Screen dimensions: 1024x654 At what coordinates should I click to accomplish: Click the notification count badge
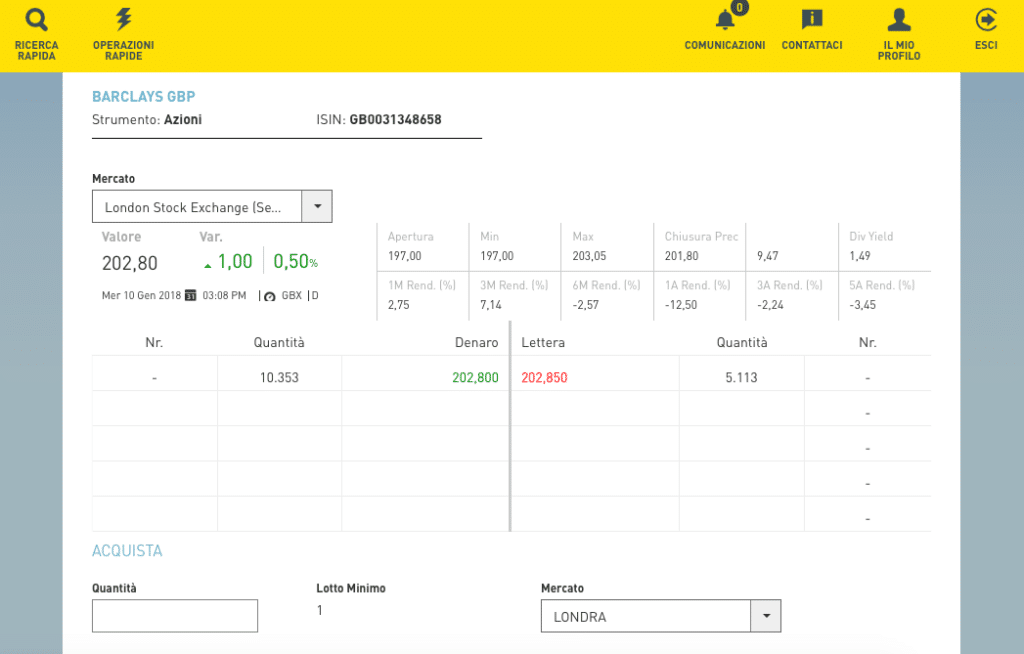tap(739, 8)
